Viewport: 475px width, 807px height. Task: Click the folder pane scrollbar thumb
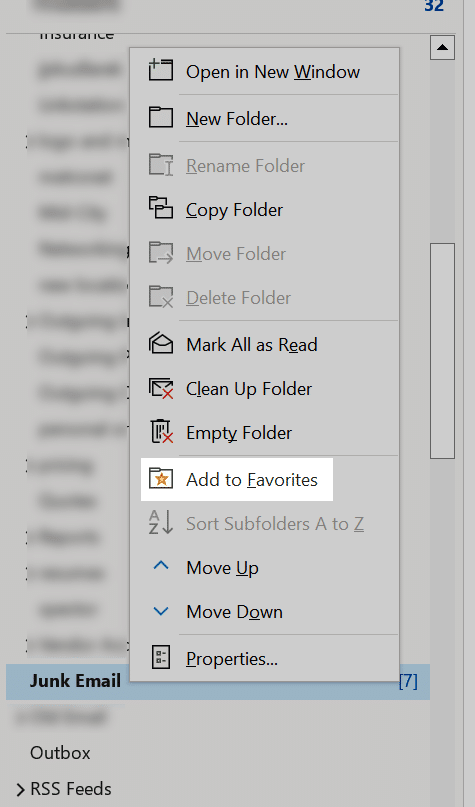pos(442,350)
